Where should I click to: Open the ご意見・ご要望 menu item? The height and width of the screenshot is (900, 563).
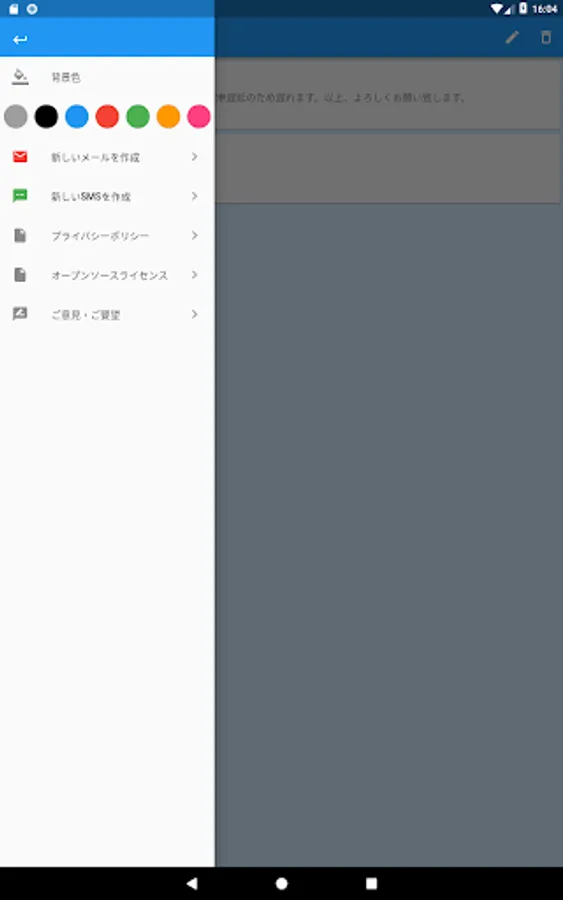click(107, 315)
